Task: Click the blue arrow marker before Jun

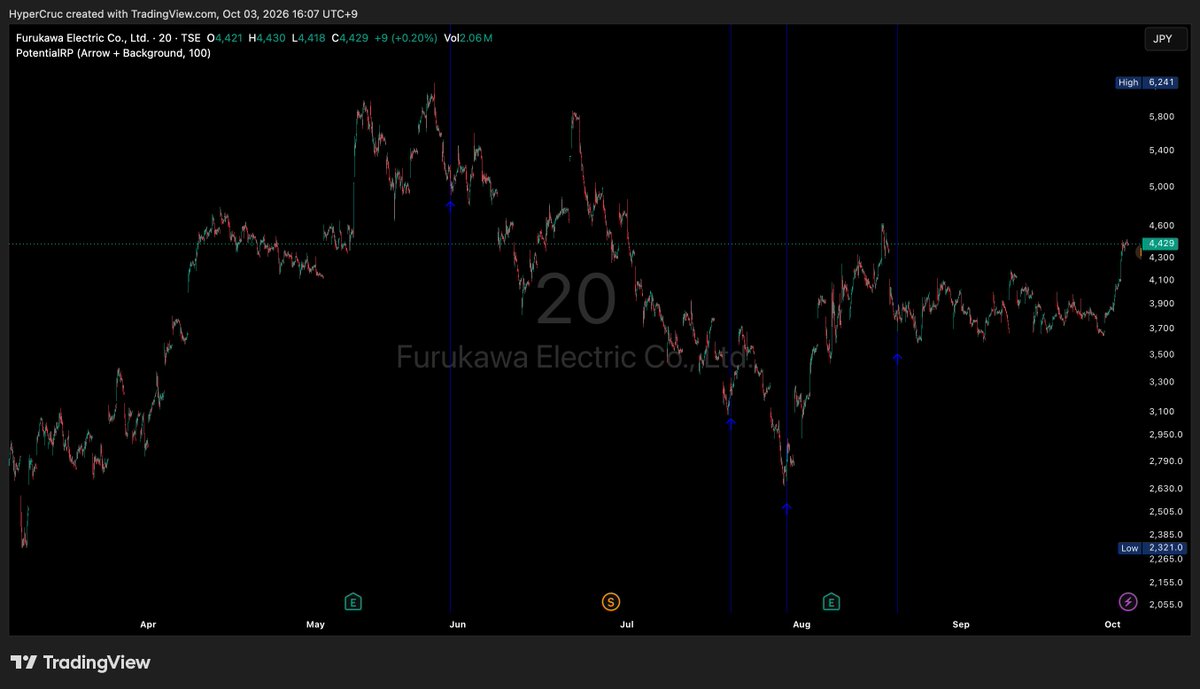Action: click(450, 203)
